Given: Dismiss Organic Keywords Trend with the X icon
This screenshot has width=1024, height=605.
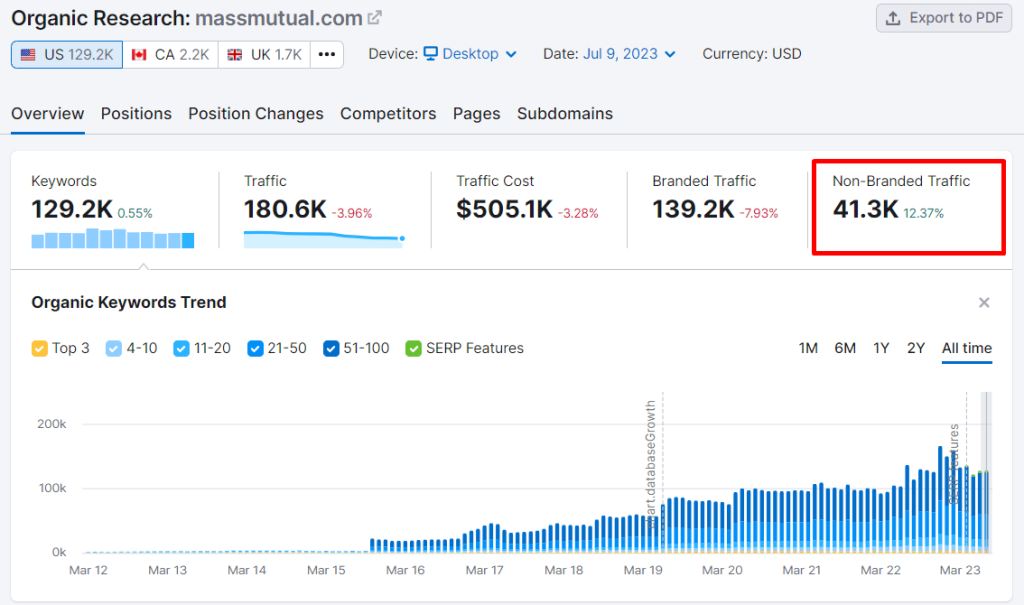Looking at the screenshot, I should [x=984, y=302].
